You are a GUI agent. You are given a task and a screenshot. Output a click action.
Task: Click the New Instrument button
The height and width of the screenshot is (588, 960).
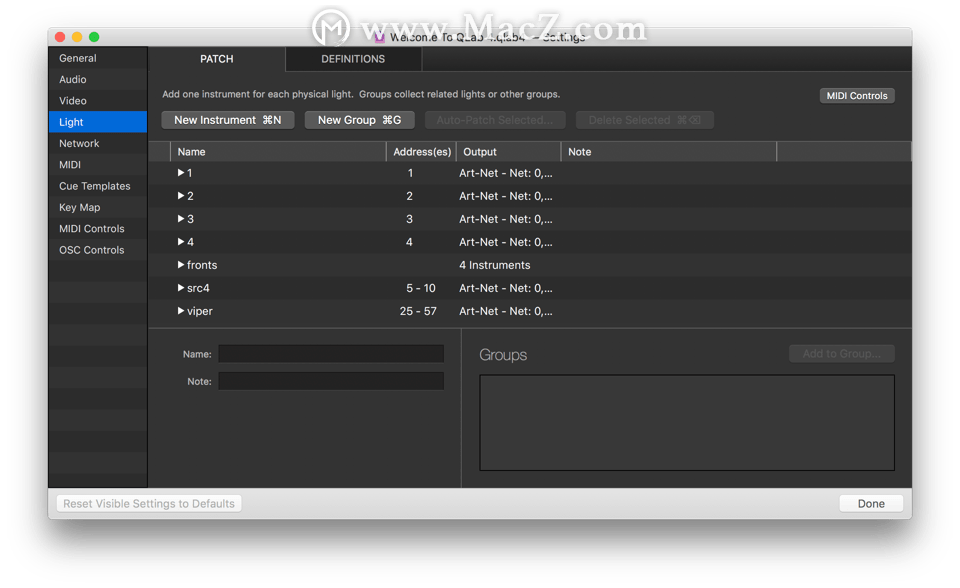(227, 120)
